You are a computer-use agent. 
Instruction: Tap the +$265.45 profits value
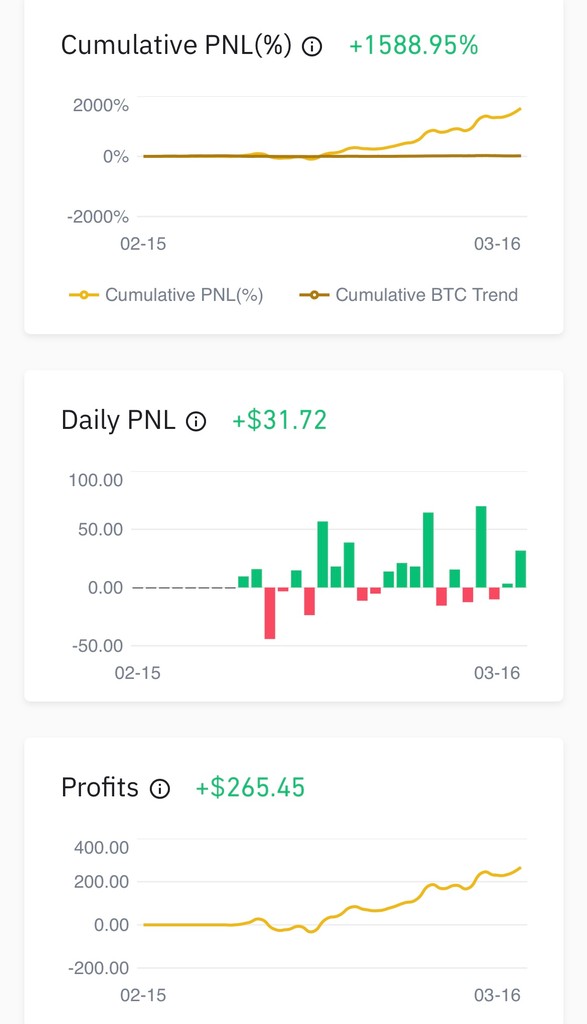(x=250, y=788)
